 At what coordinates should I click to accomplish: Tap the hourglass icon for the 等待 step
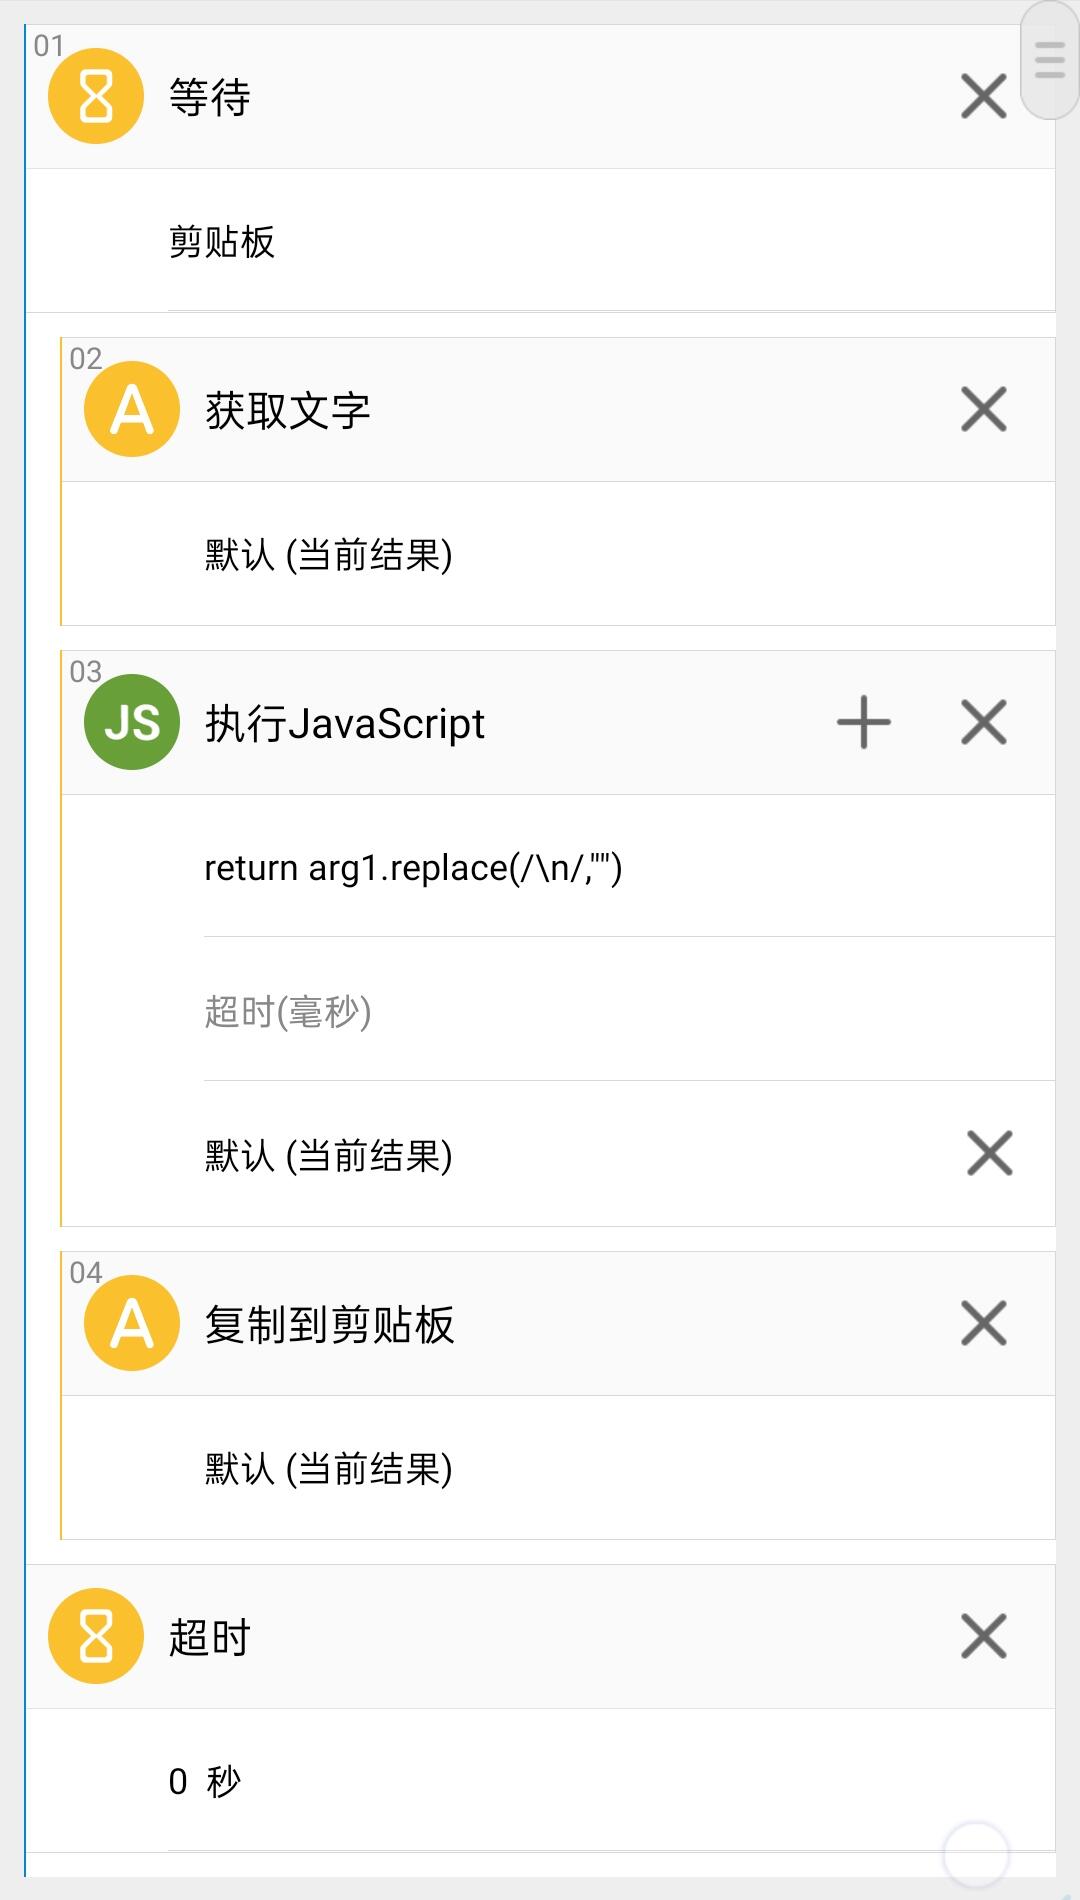(x=96, y=97)
